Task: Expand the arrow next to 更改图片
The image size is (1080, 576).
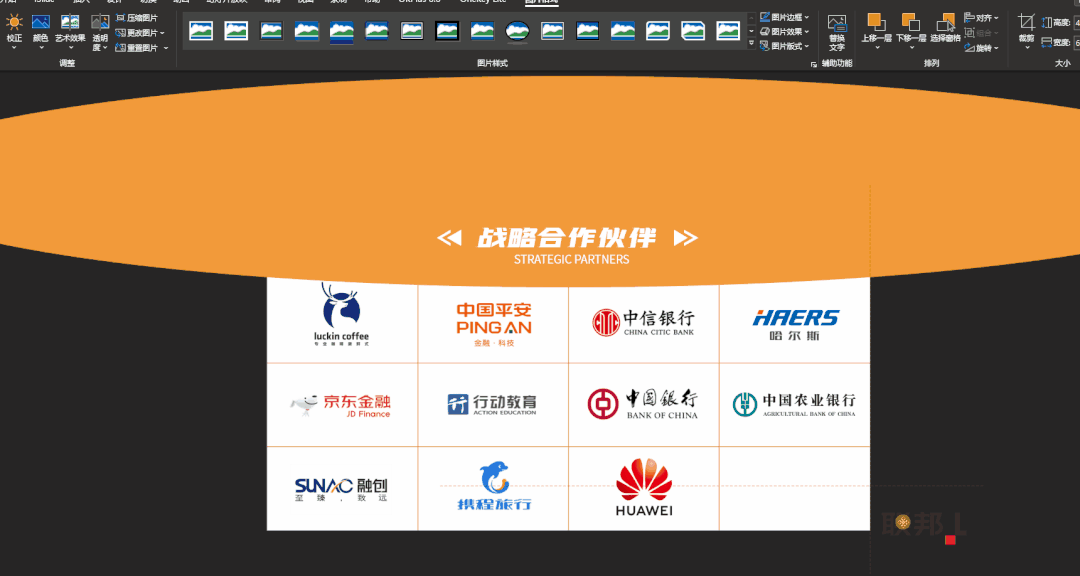Action: click(163, 33)
